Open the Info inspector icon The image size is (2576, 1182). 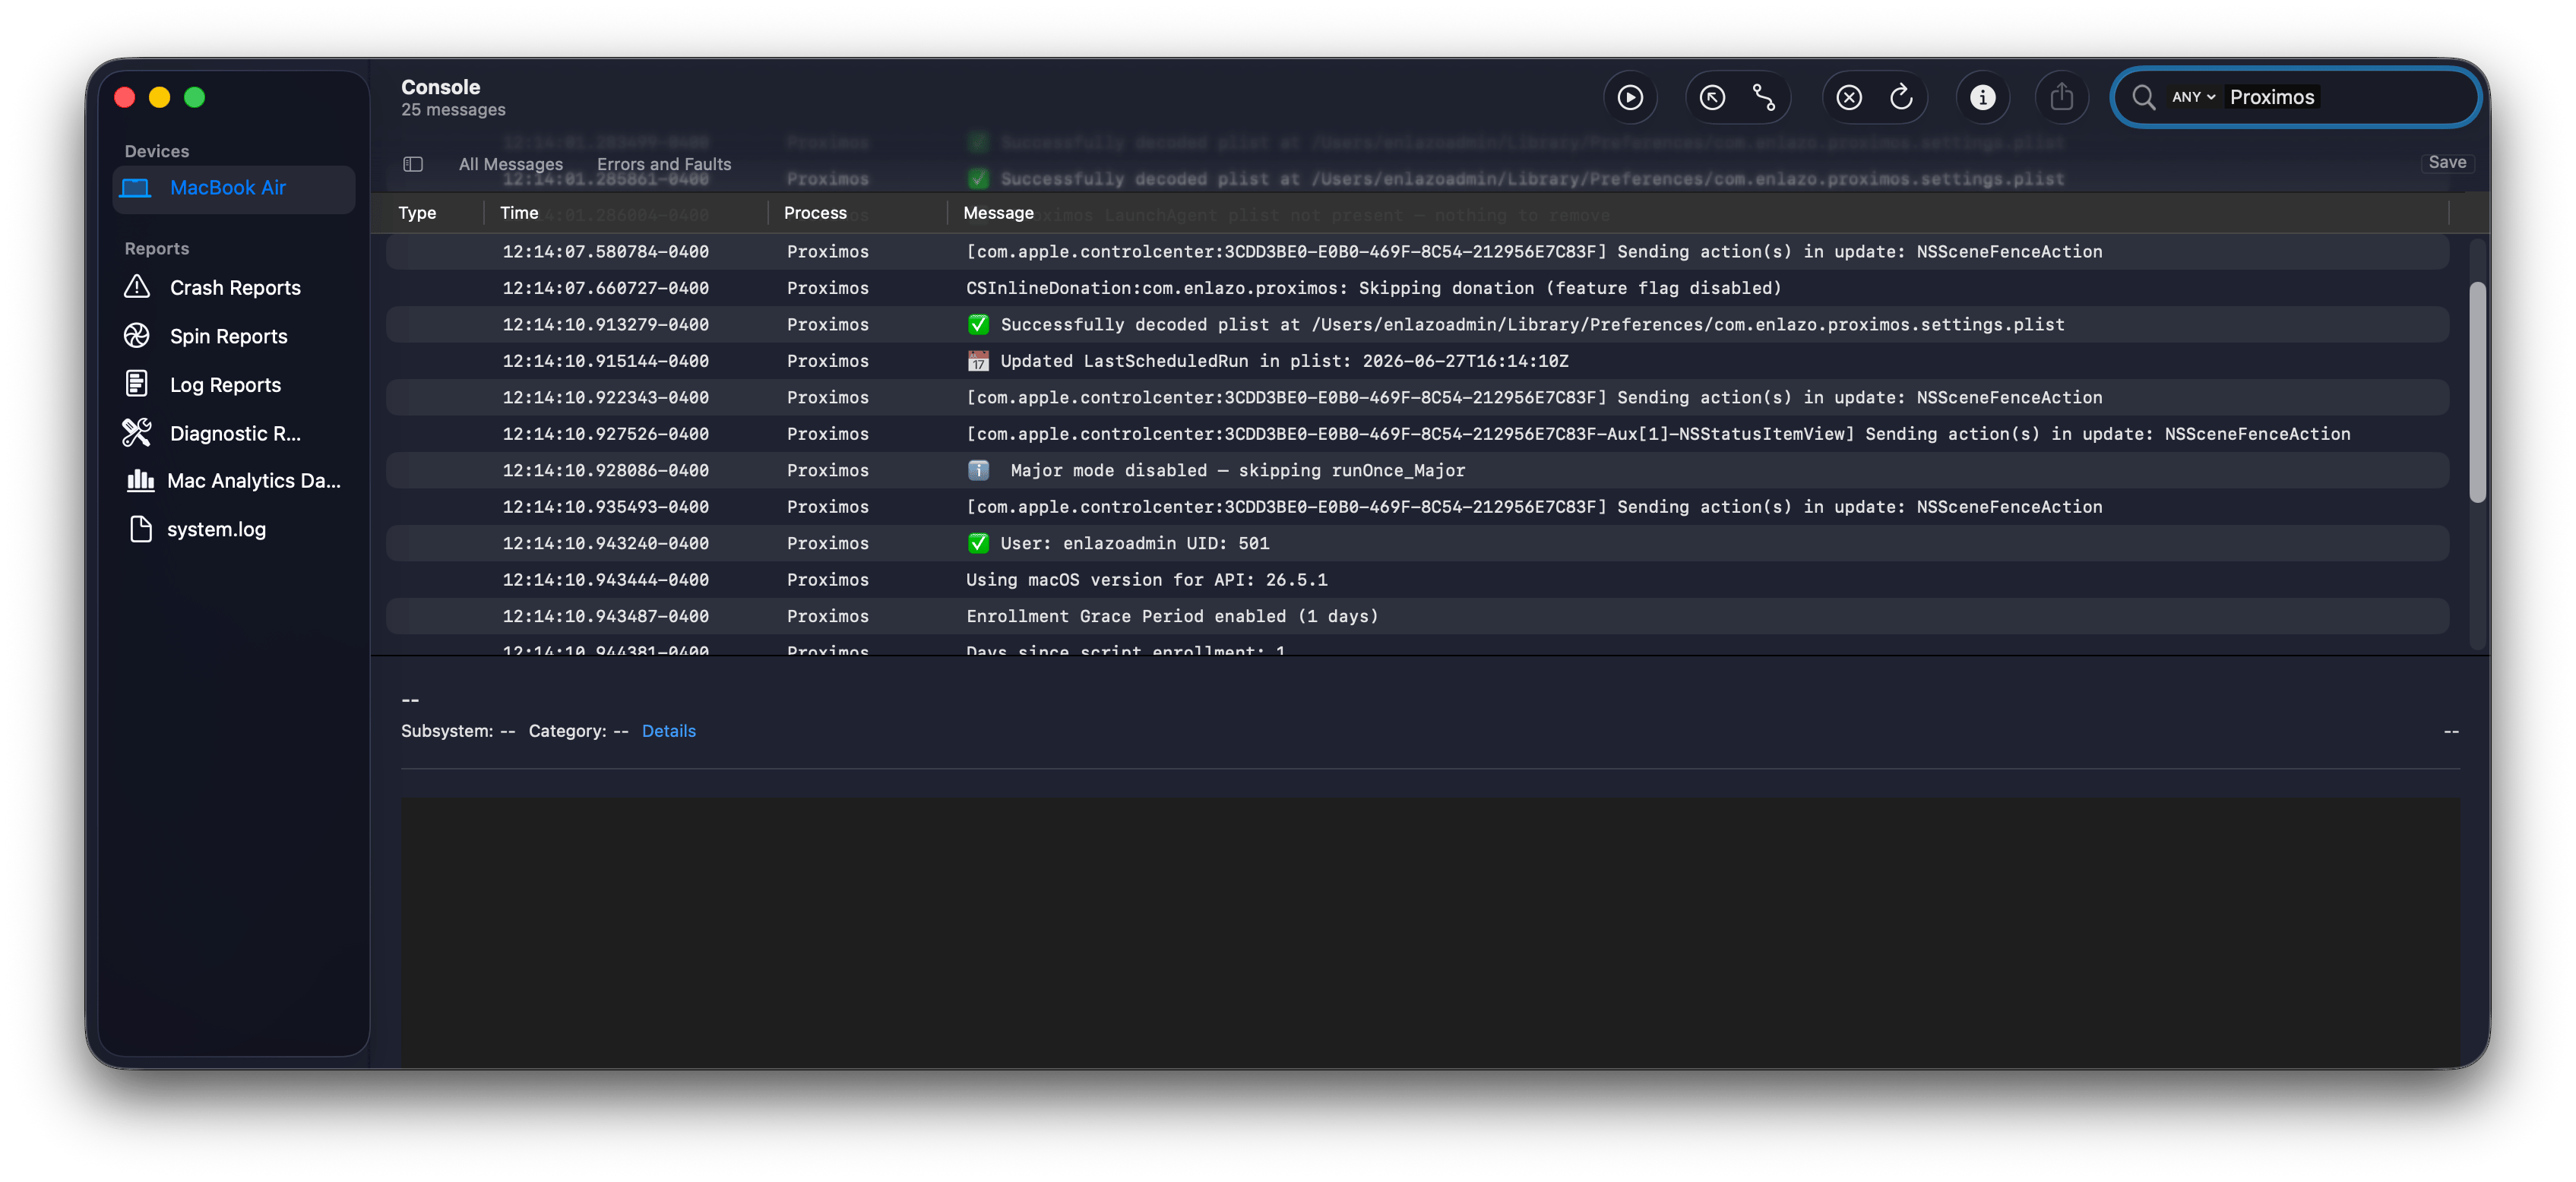point(1982,97)
